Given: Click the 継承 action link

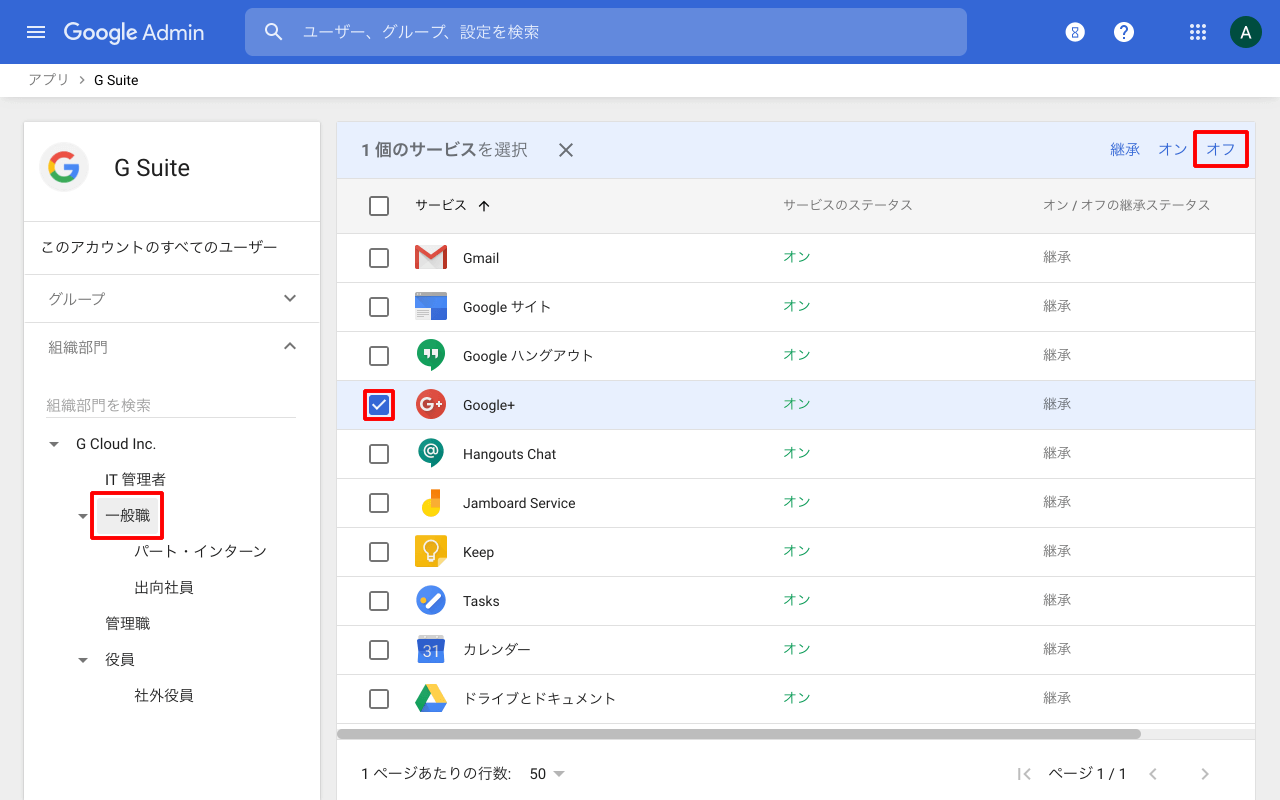Looking at the screenshot, I should [1125, 150].
